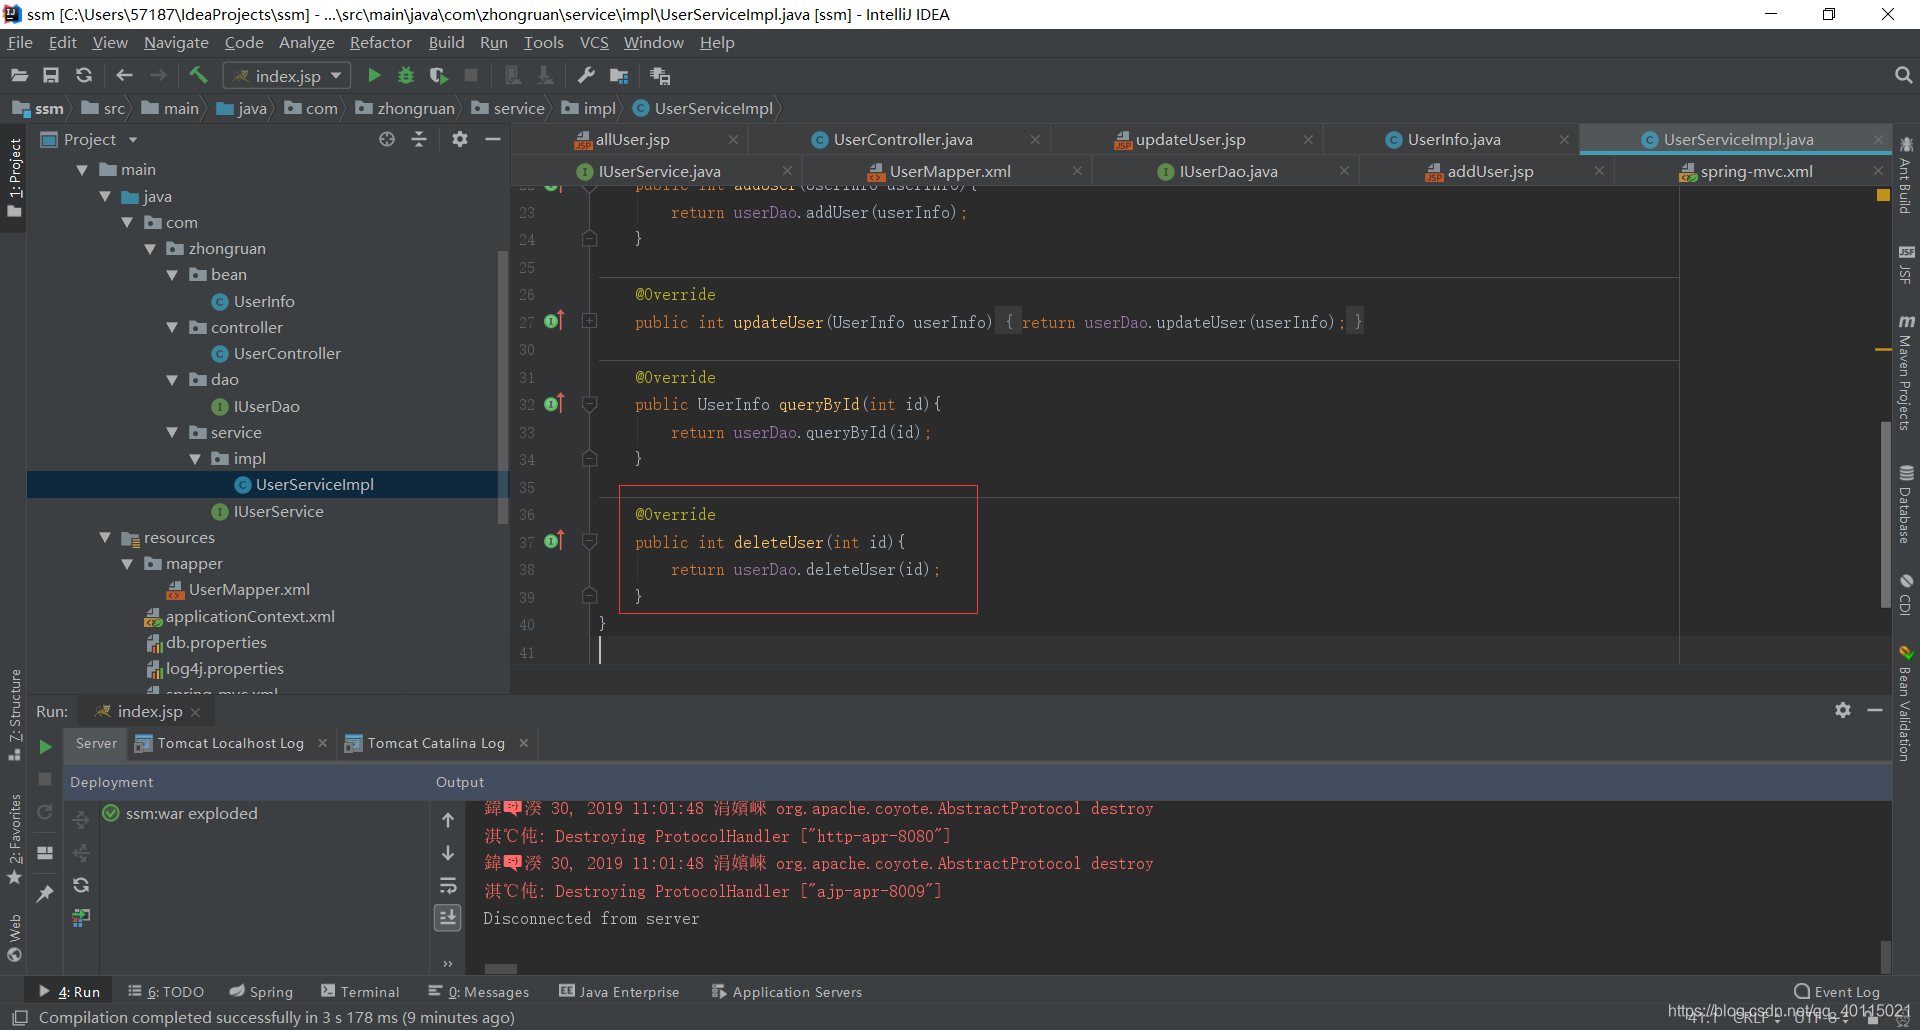The image size is (1920, 1030).
Task: Click the Synchronize toolbar icon
Action: (84, 75)
